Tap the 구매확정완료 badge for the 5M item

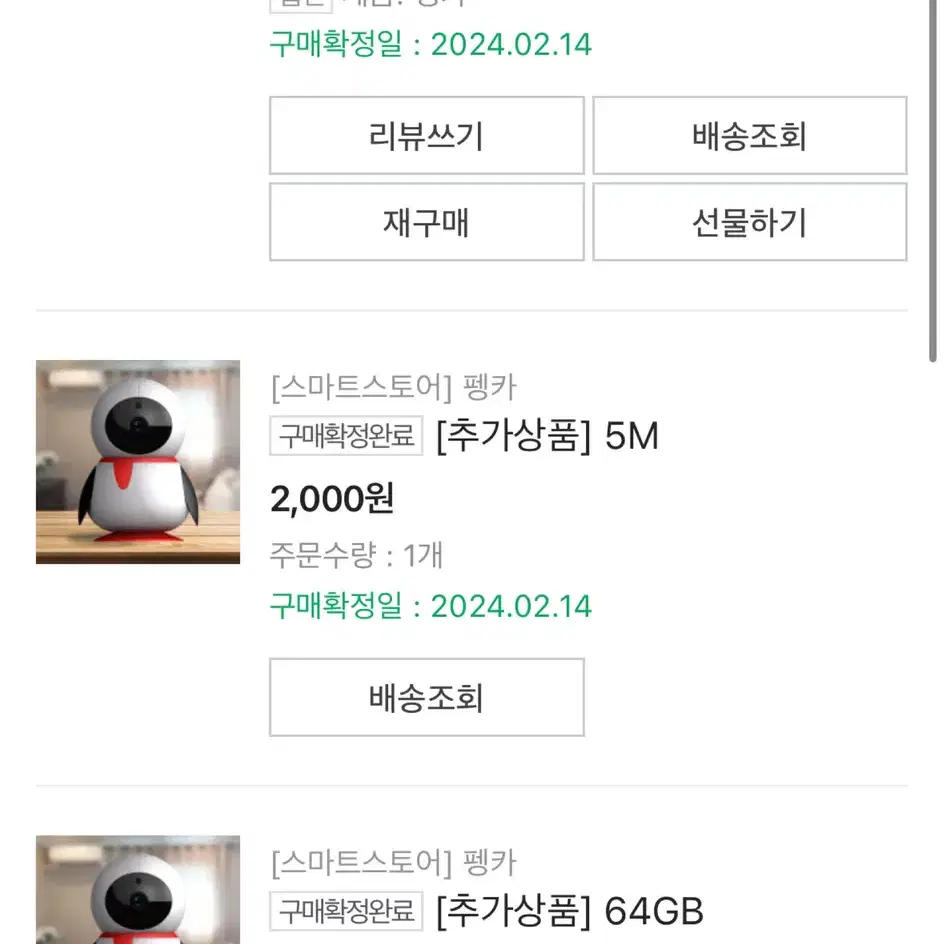tap(346, 435)
